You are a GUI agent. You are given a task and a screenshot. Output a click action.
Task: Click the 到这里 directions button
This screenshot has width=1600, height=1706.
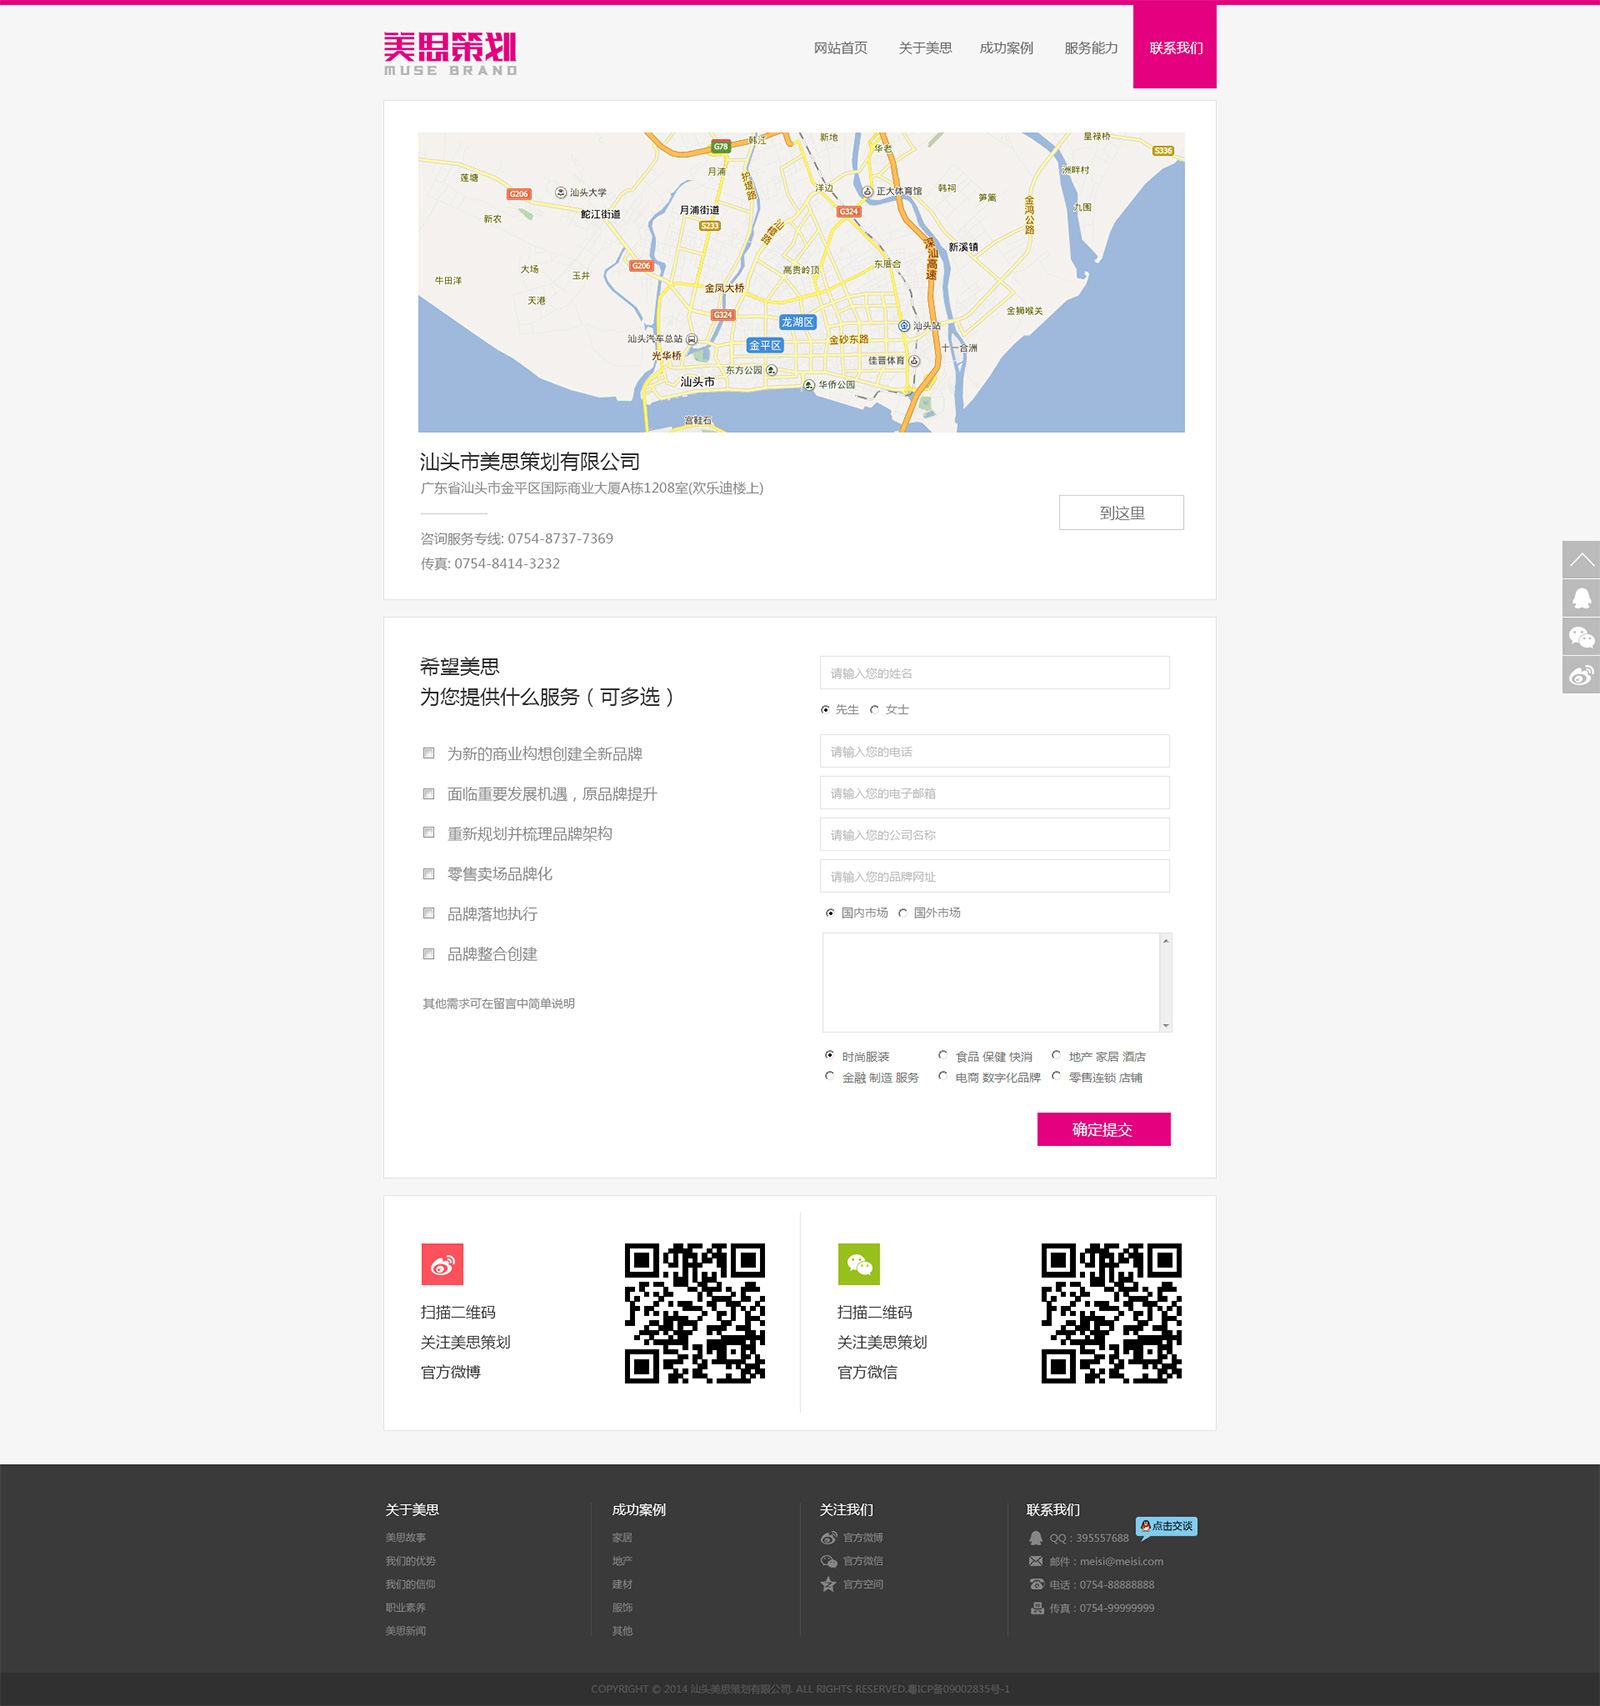click(1122, 513)
